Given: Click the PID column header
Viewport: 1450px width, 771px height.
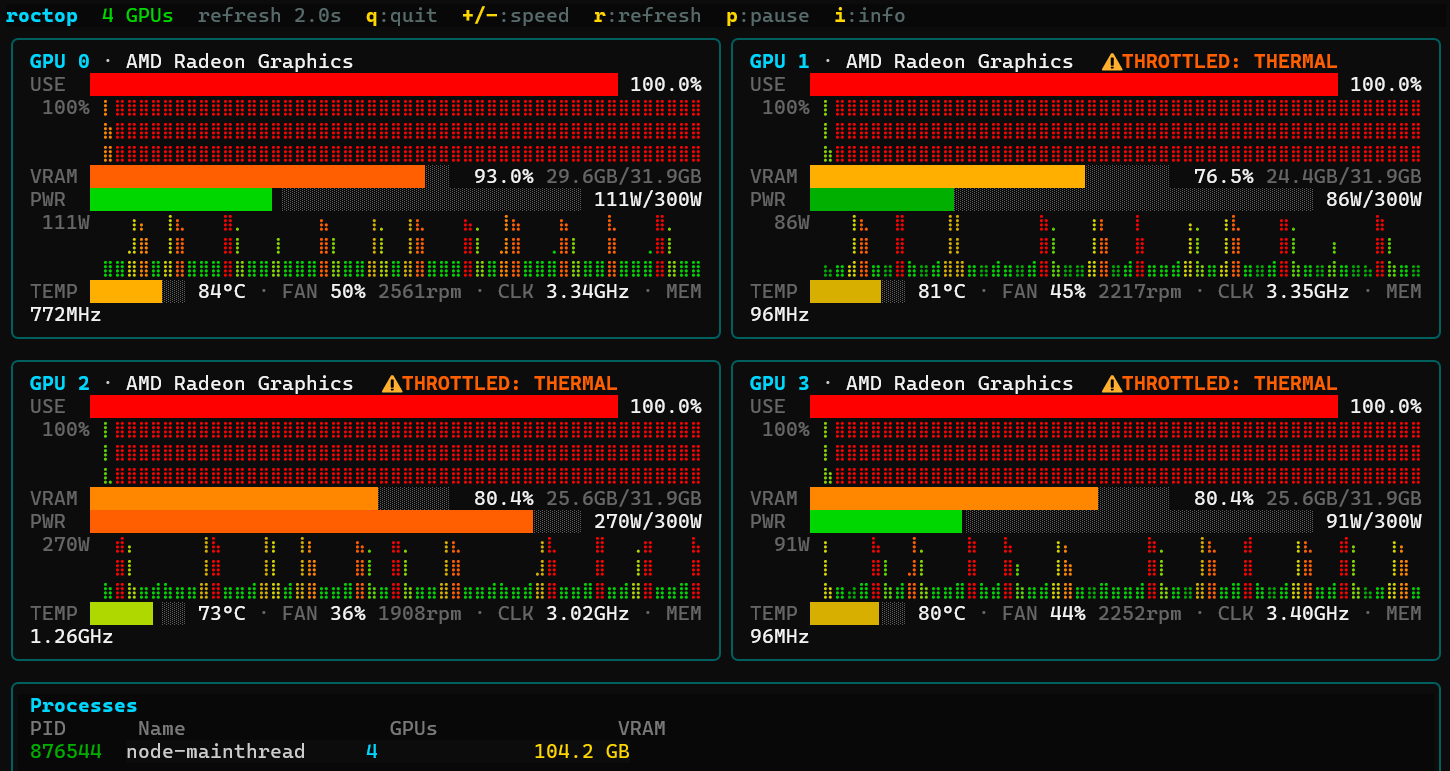Looking at the screenshot, I should 47,728.
